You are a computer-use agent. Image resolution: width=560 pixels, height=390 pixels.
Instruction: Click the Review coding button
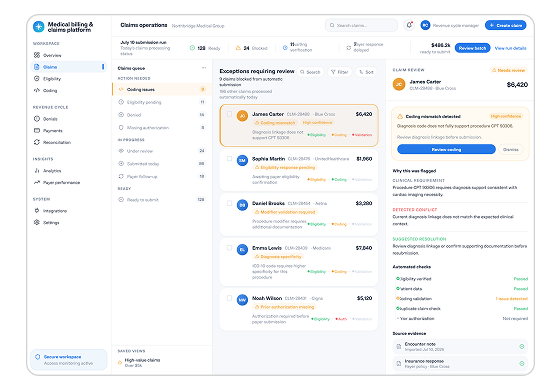click(x=446, y=149)
